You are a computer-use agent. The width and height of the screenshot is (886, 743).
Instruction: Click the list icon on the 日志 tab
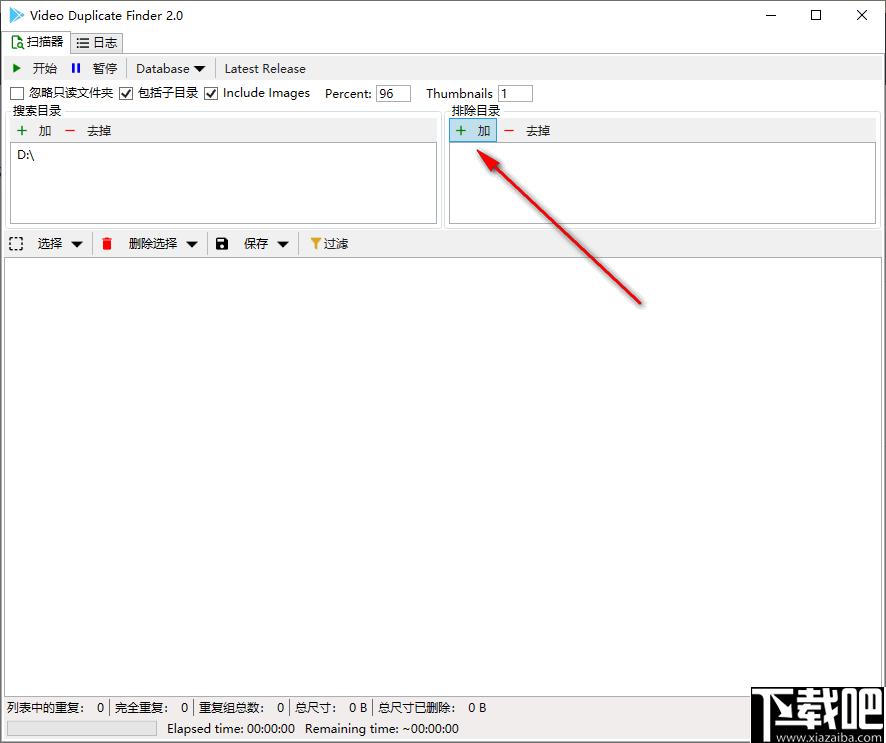pyautogui.click(x=83, y=43)
